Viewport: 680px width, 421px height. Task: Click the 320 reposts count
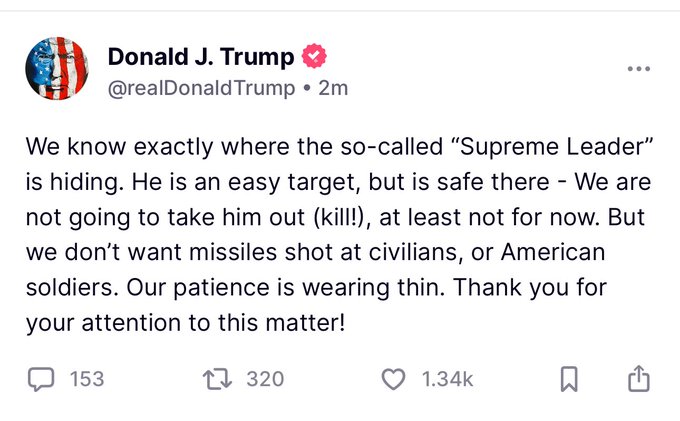click(x=265, y=379)
